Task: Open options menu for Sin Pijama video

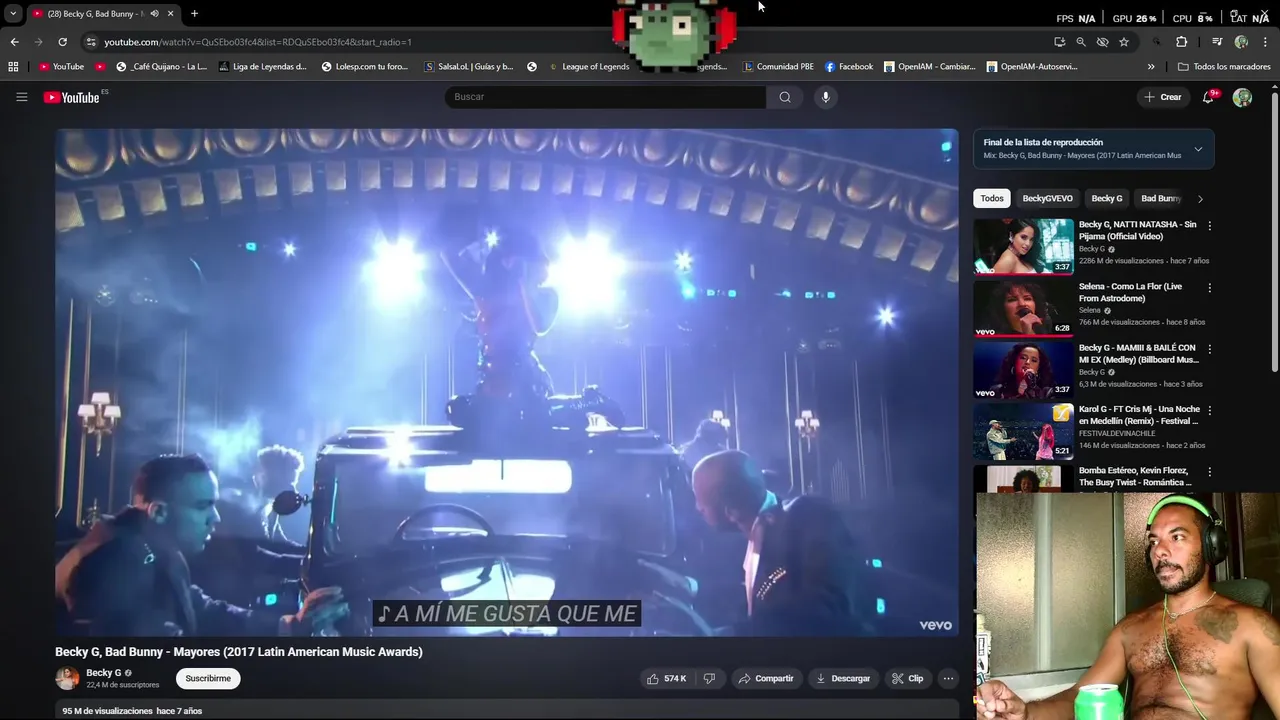Action: pos(1209,226)
